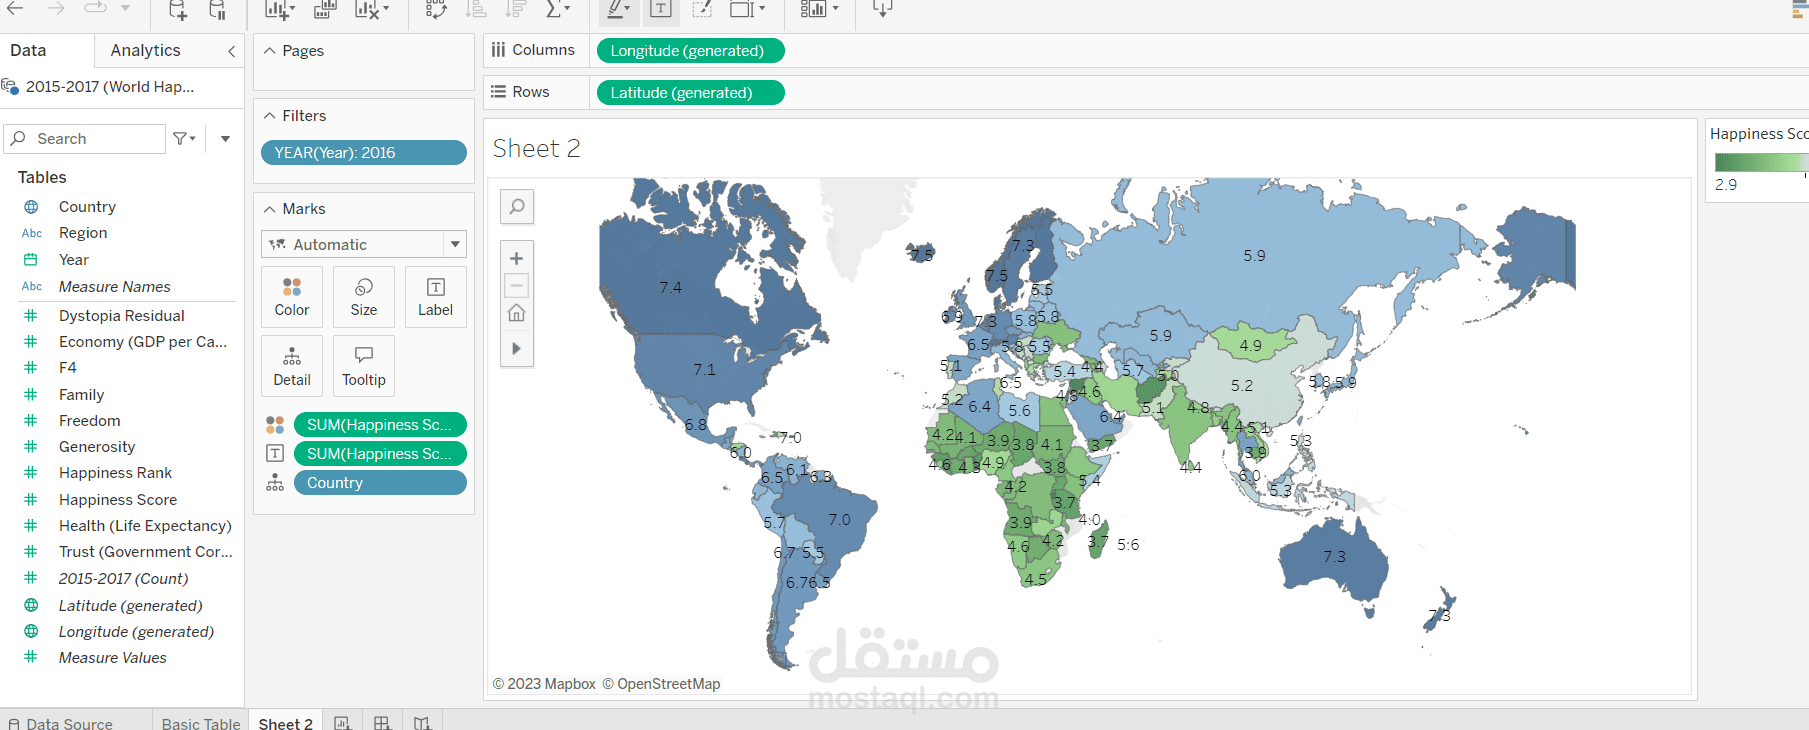Click the Highlight pen icon
Viewport: 1809px width, 730px height.
(x=617, y=10)
